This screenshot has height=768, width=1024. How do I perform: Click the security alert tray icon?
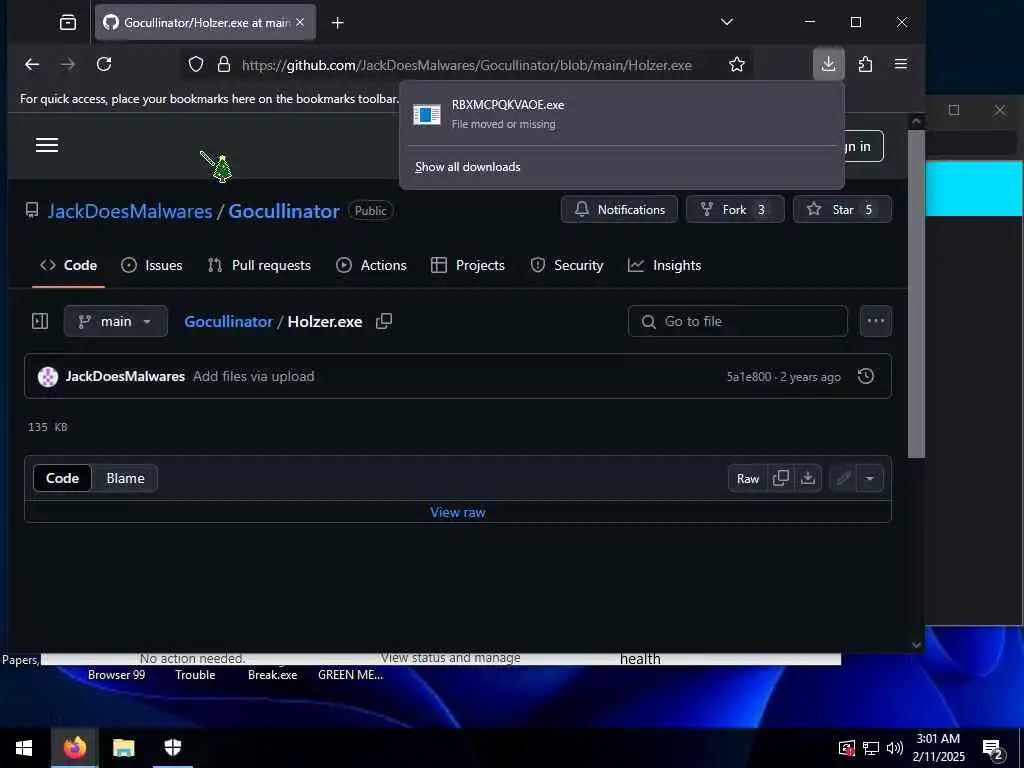click(x=846, y=748)
